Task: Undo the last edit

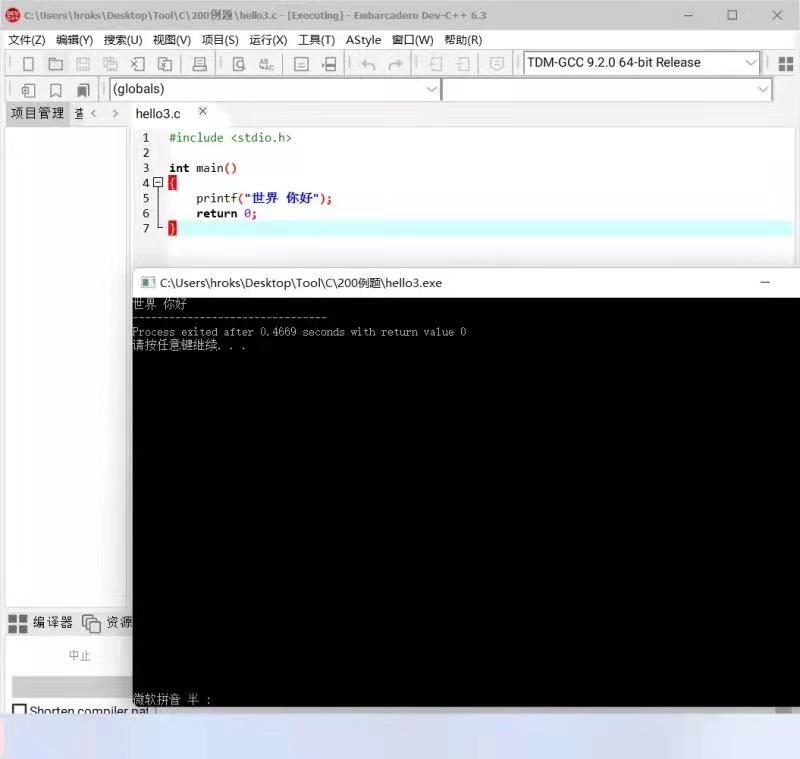Action: [369, 63]
